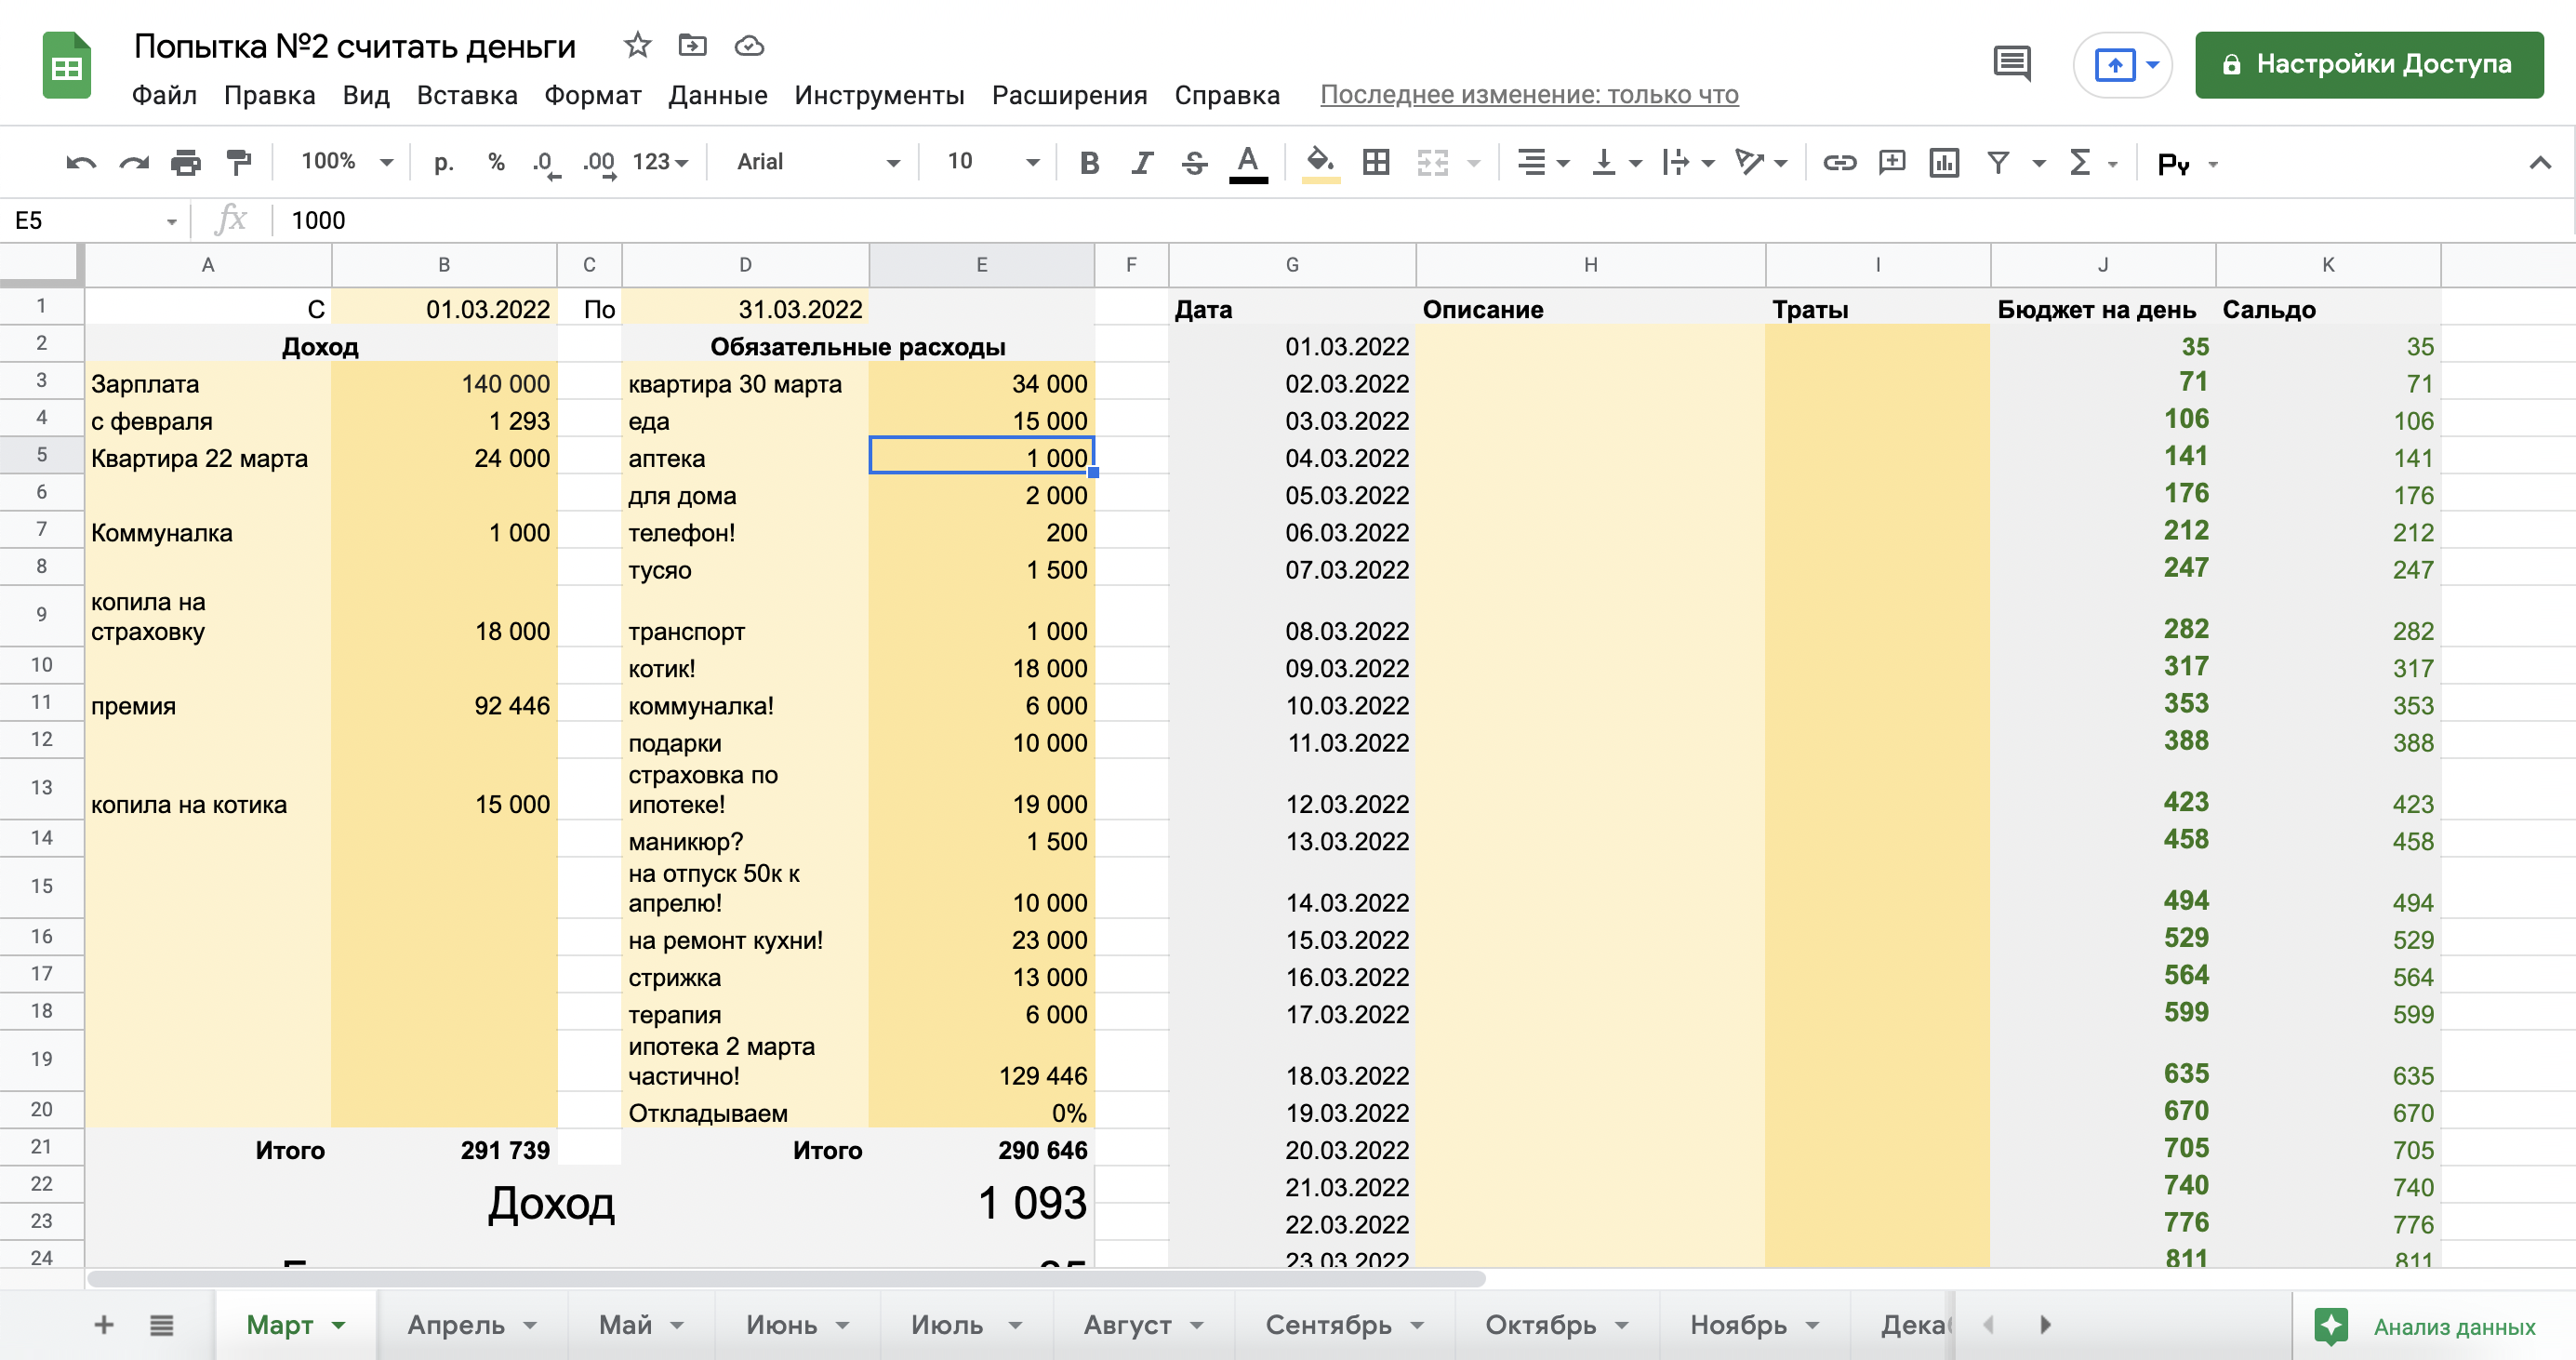Open the comment history
2576x1360 pixels.
(2011, 64)
